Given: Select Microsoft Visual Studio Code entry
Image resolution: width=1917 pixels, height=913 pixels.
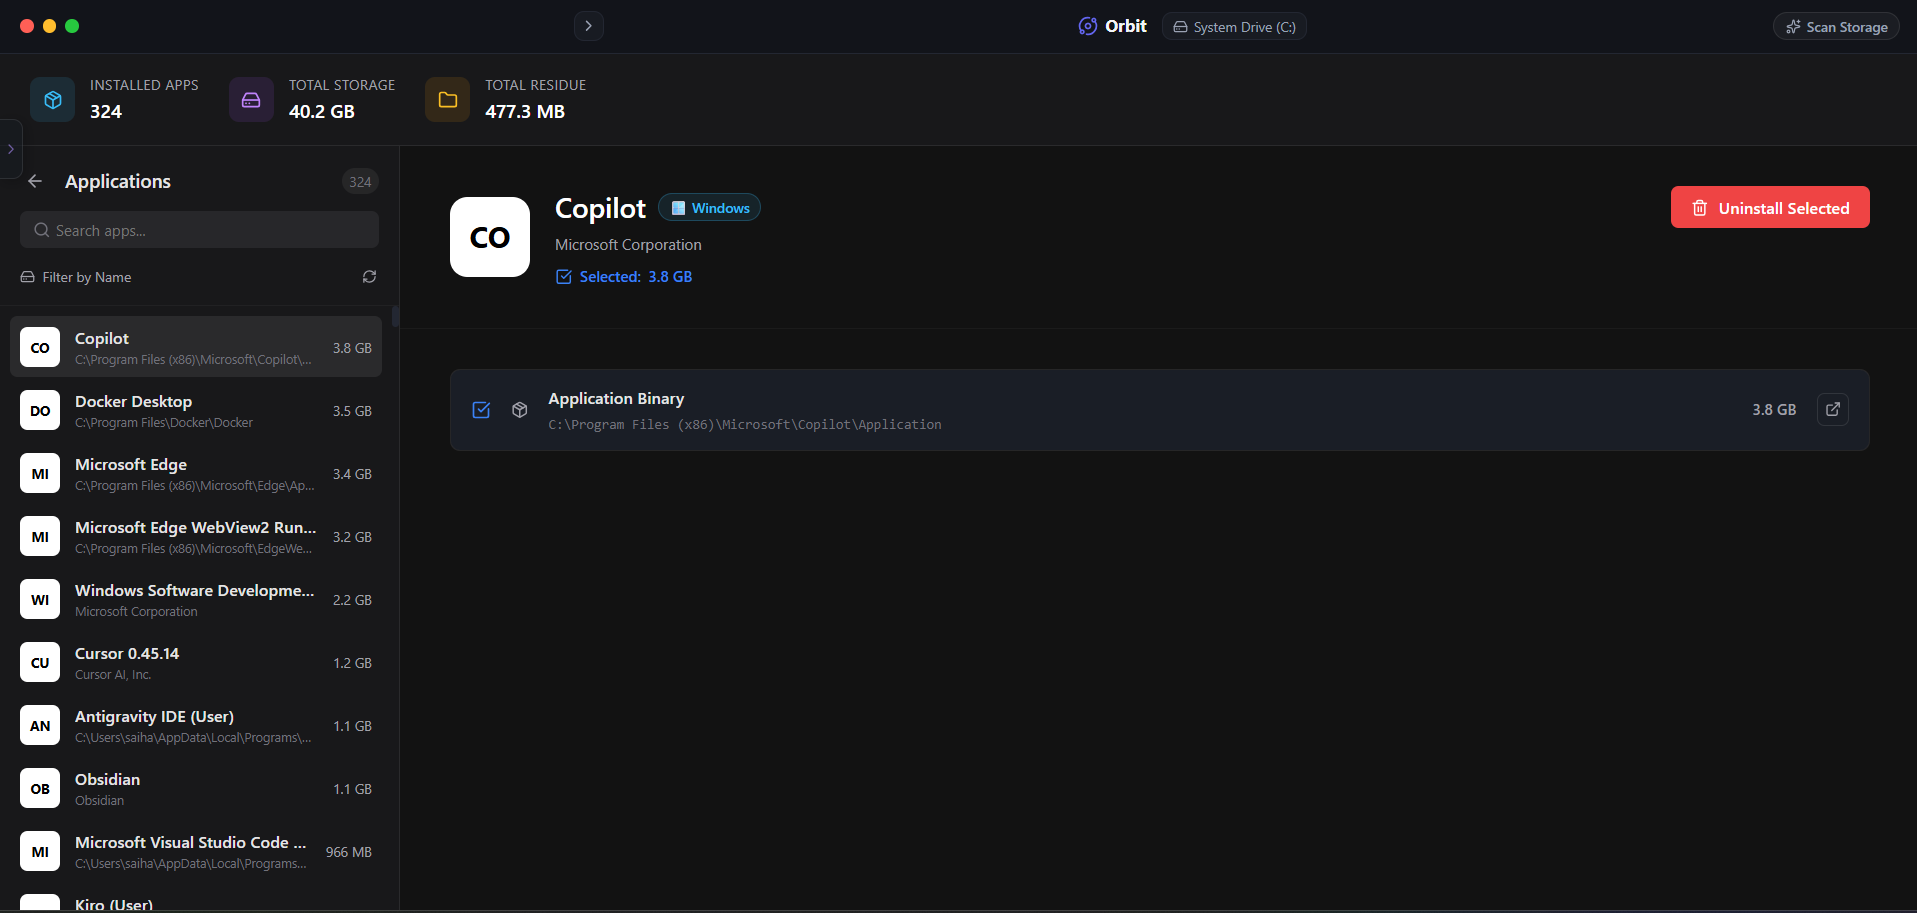Looking at the screenshot, I should coord(196,851).
